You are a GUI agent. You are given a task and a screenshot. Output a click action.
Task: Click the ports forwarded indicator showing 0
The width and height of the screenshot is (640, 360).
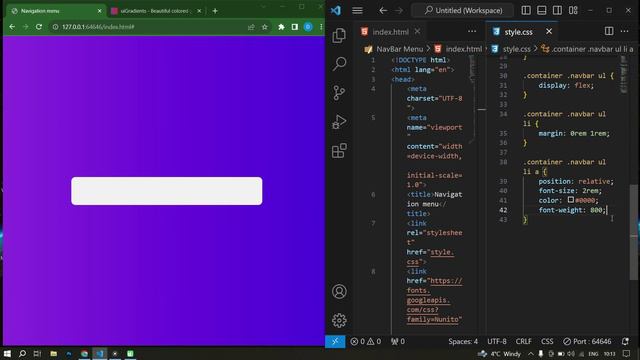pyautogui.click(x=398, y=341)
